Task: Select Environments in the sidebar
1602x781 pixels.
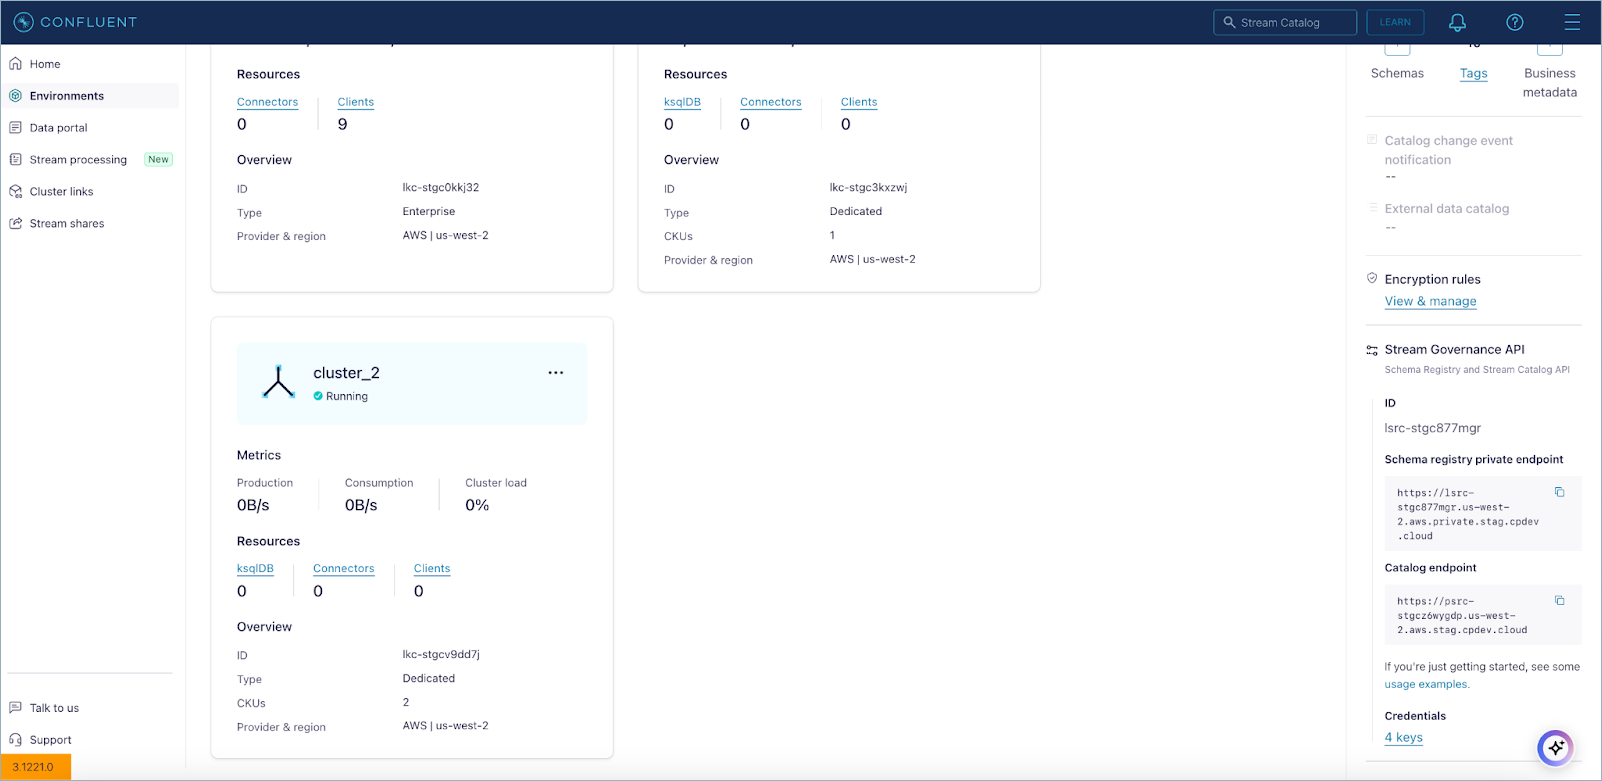Action: pos(92,96)
